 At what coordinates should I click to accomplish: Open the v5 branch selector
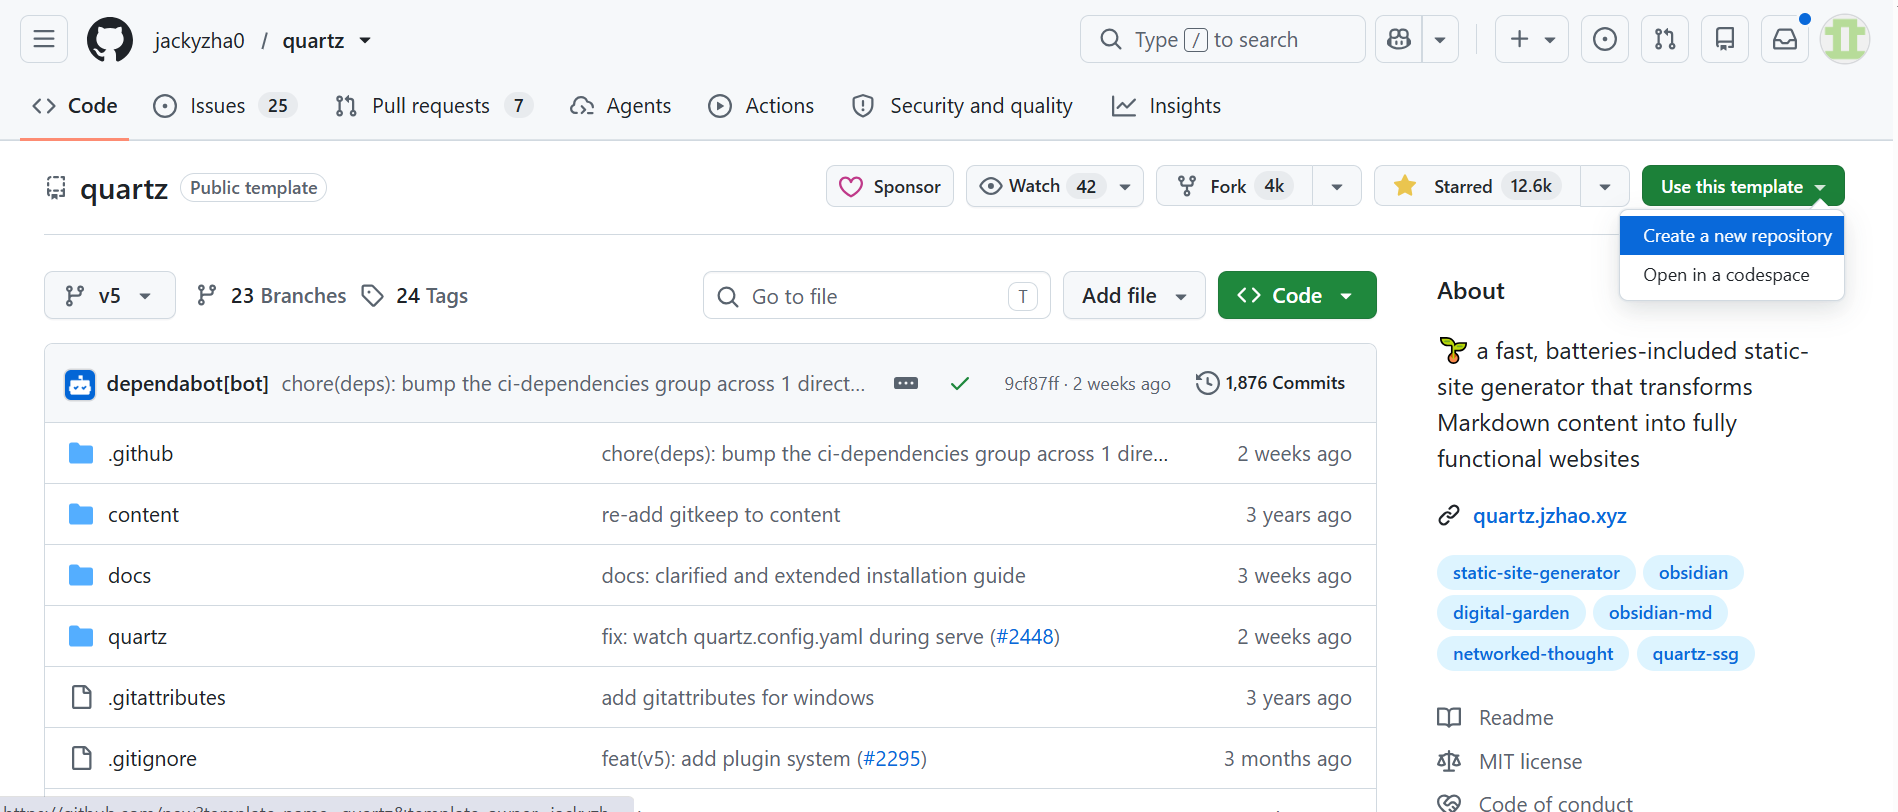pyautogui.click(x=110, y=295)
